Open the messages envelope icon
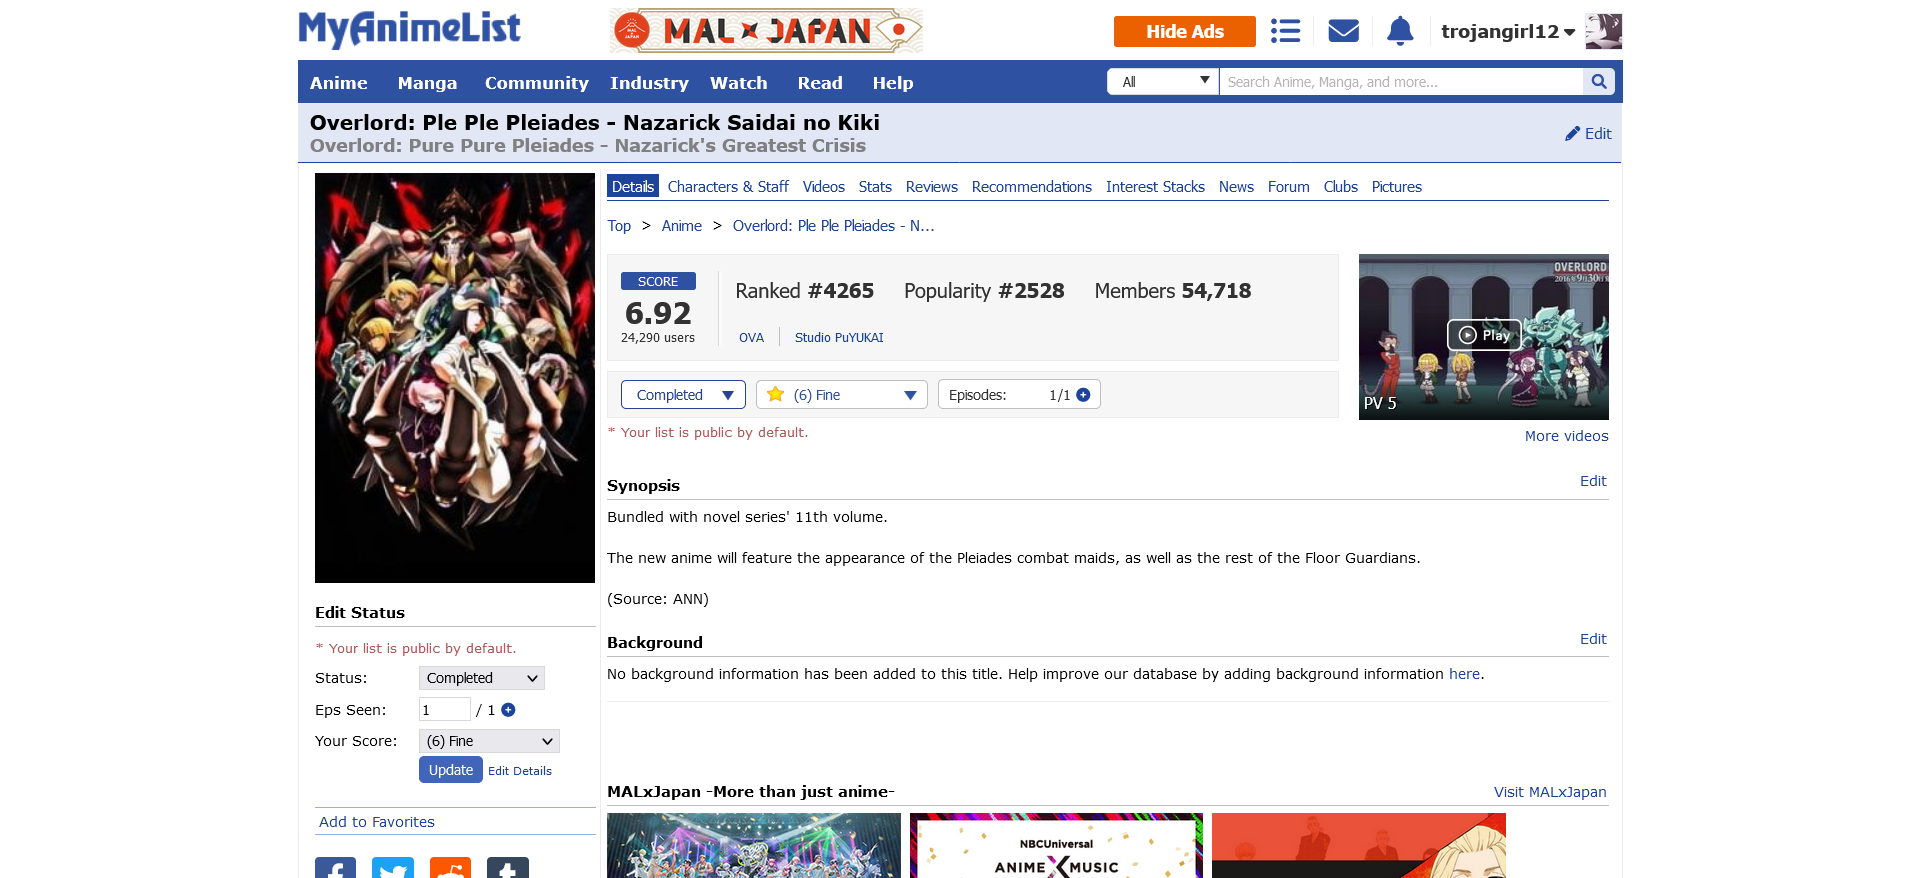This screenshot has width=1920, height=878. [1343, 31]
